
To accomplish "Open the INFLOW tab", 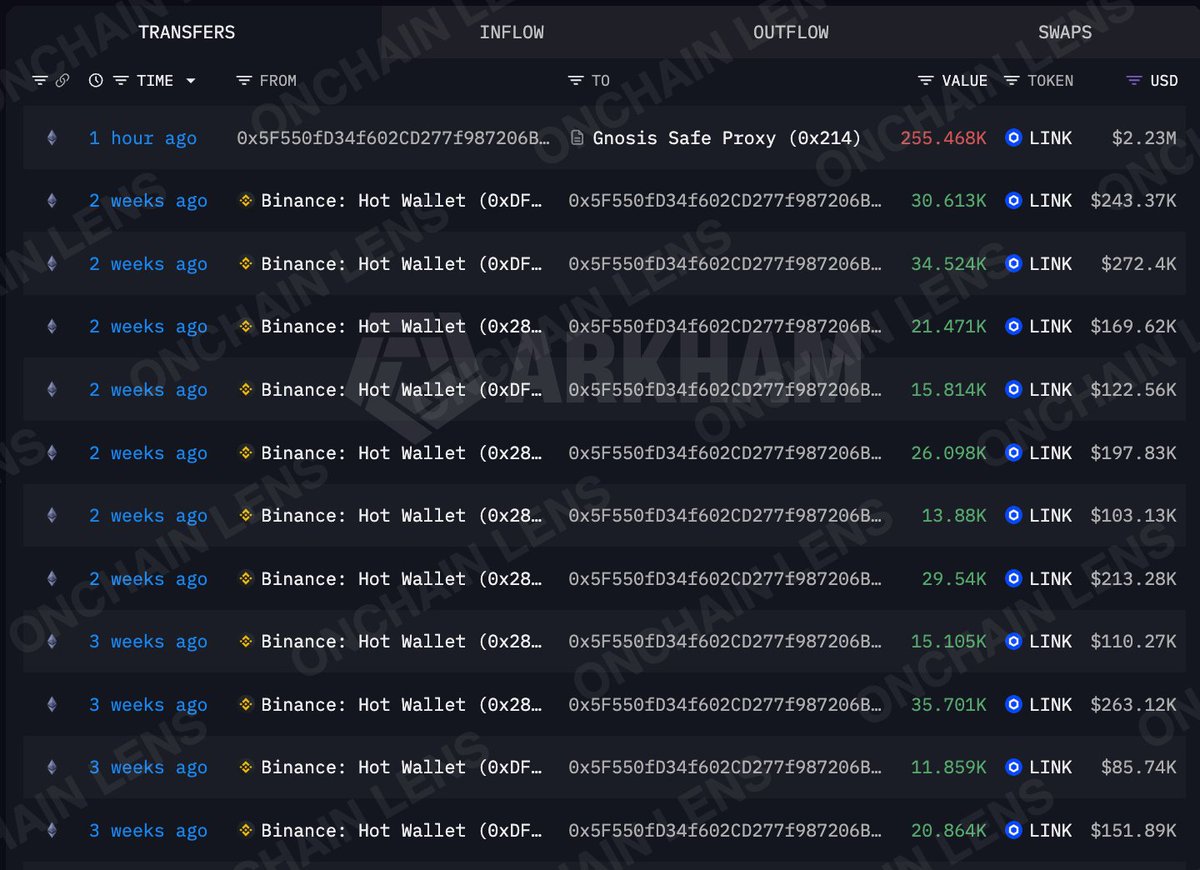I will (x=511, y=32).
